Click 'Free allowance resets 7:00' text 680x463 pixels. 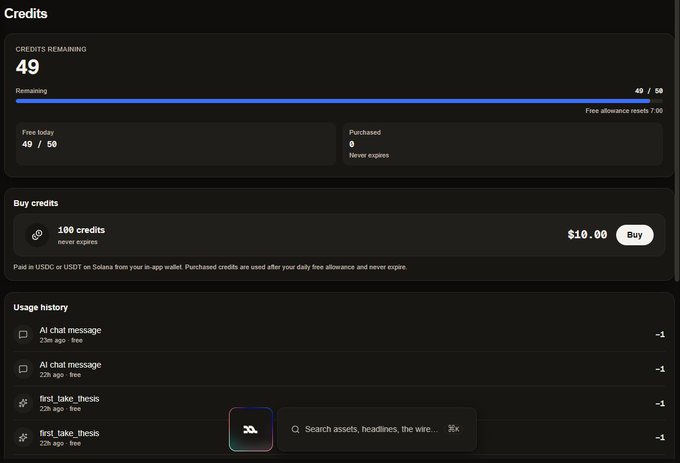pyautogui.click(x=624, y=111)
